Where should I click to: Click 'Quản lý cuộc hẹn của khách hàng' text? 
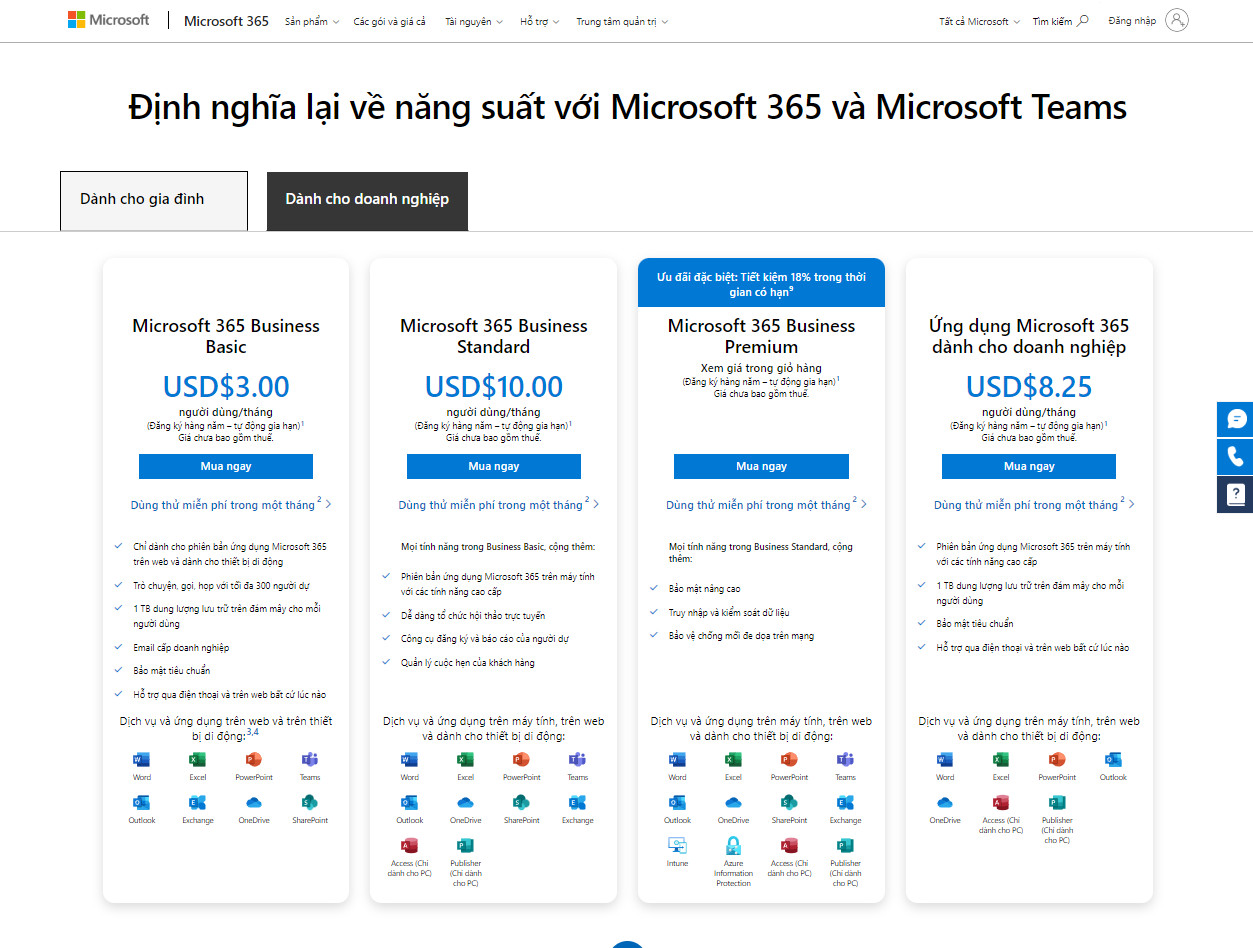tap(468, 662)
